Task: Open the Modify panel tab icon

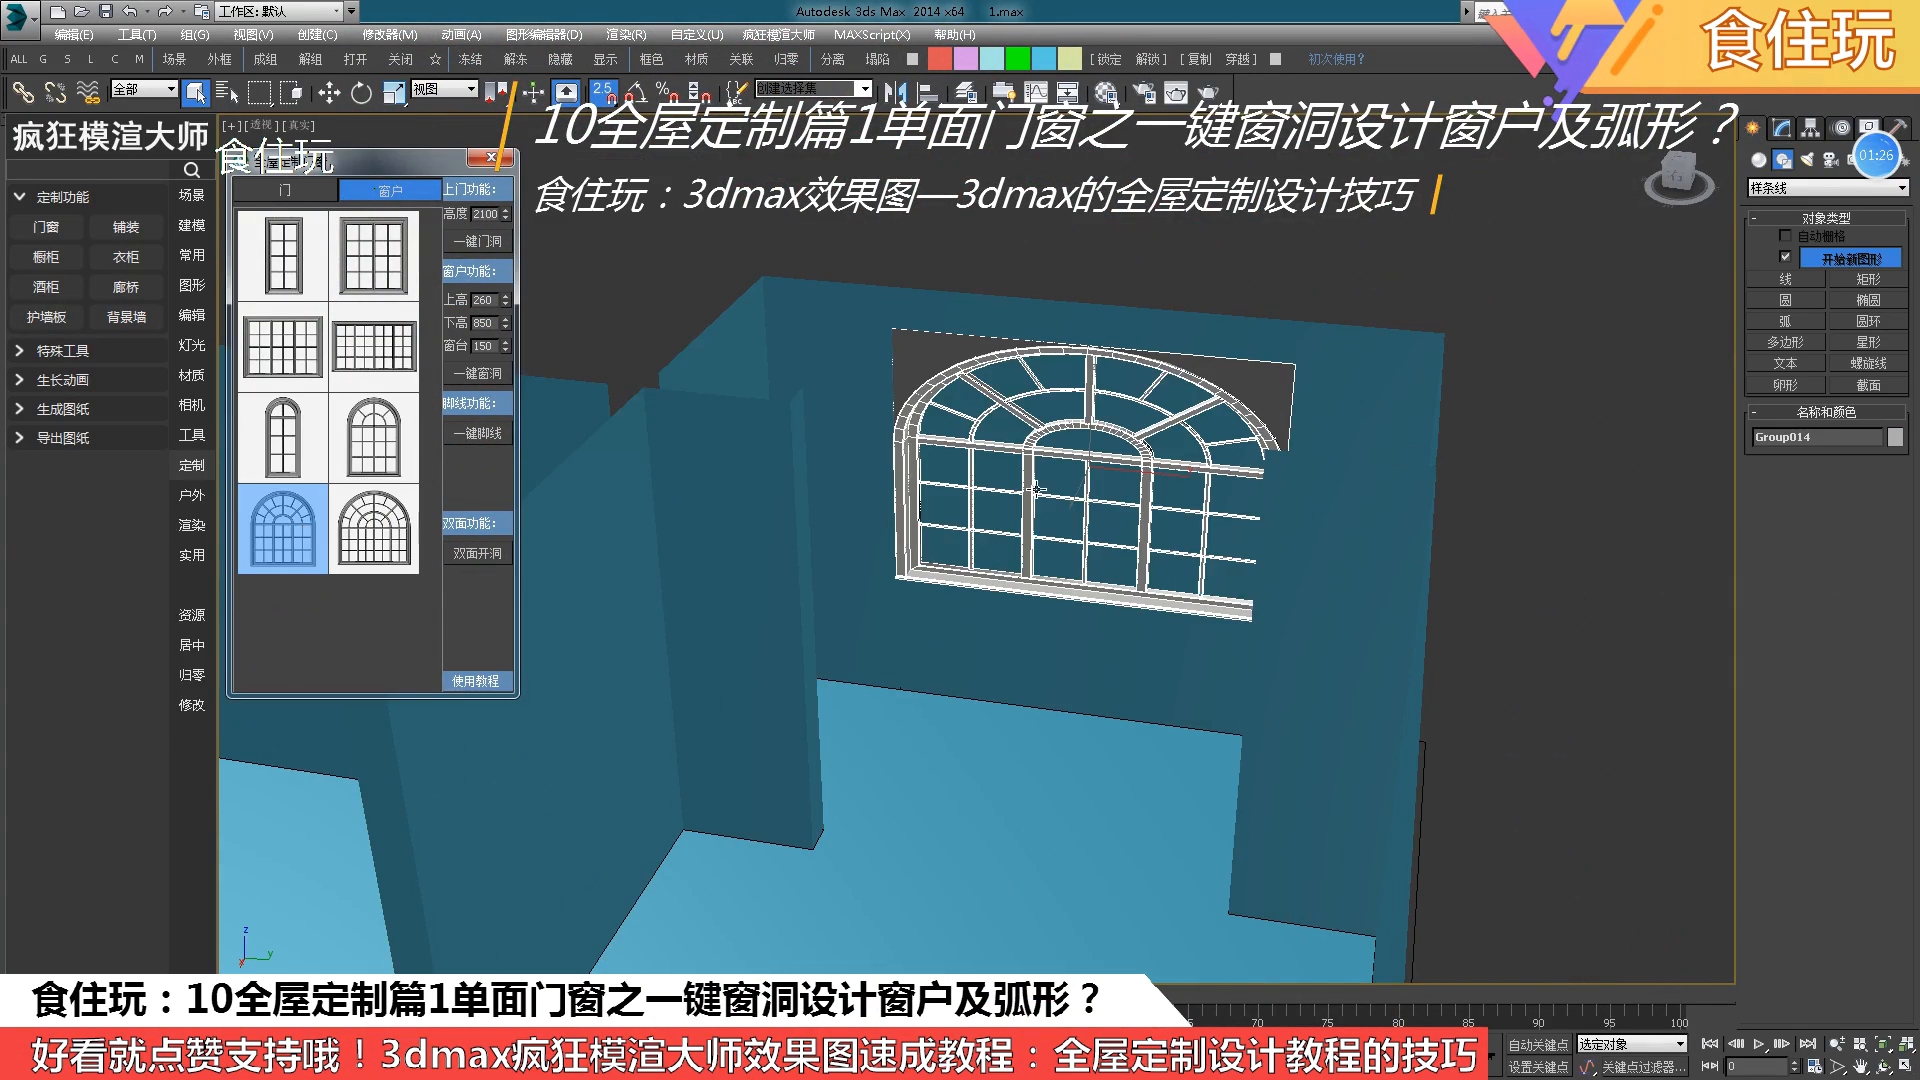Action: coord(1781,128)
